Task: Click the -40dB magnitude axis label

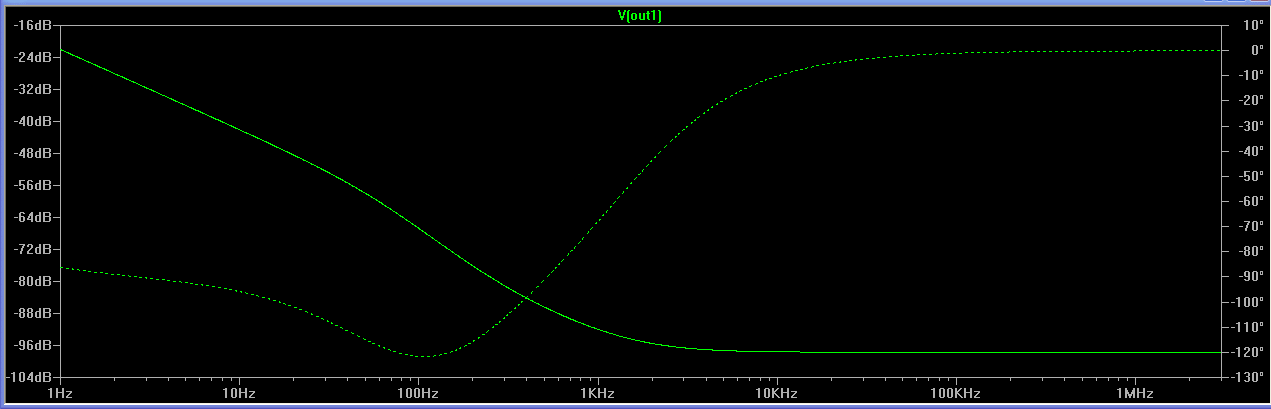Action: 33,121
